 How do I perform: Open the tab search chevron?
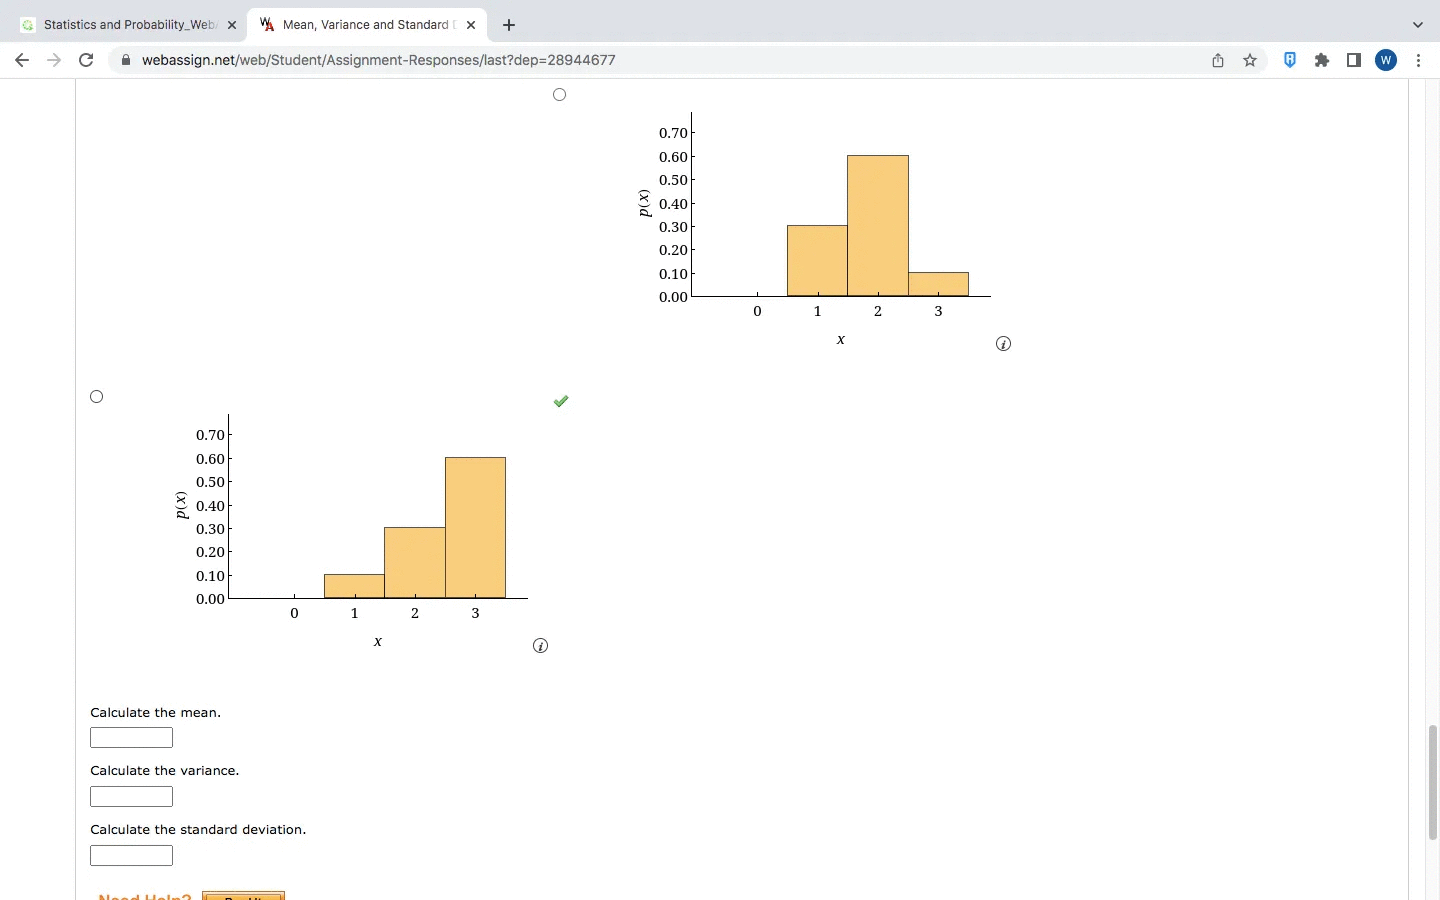tap(1417, 25)
